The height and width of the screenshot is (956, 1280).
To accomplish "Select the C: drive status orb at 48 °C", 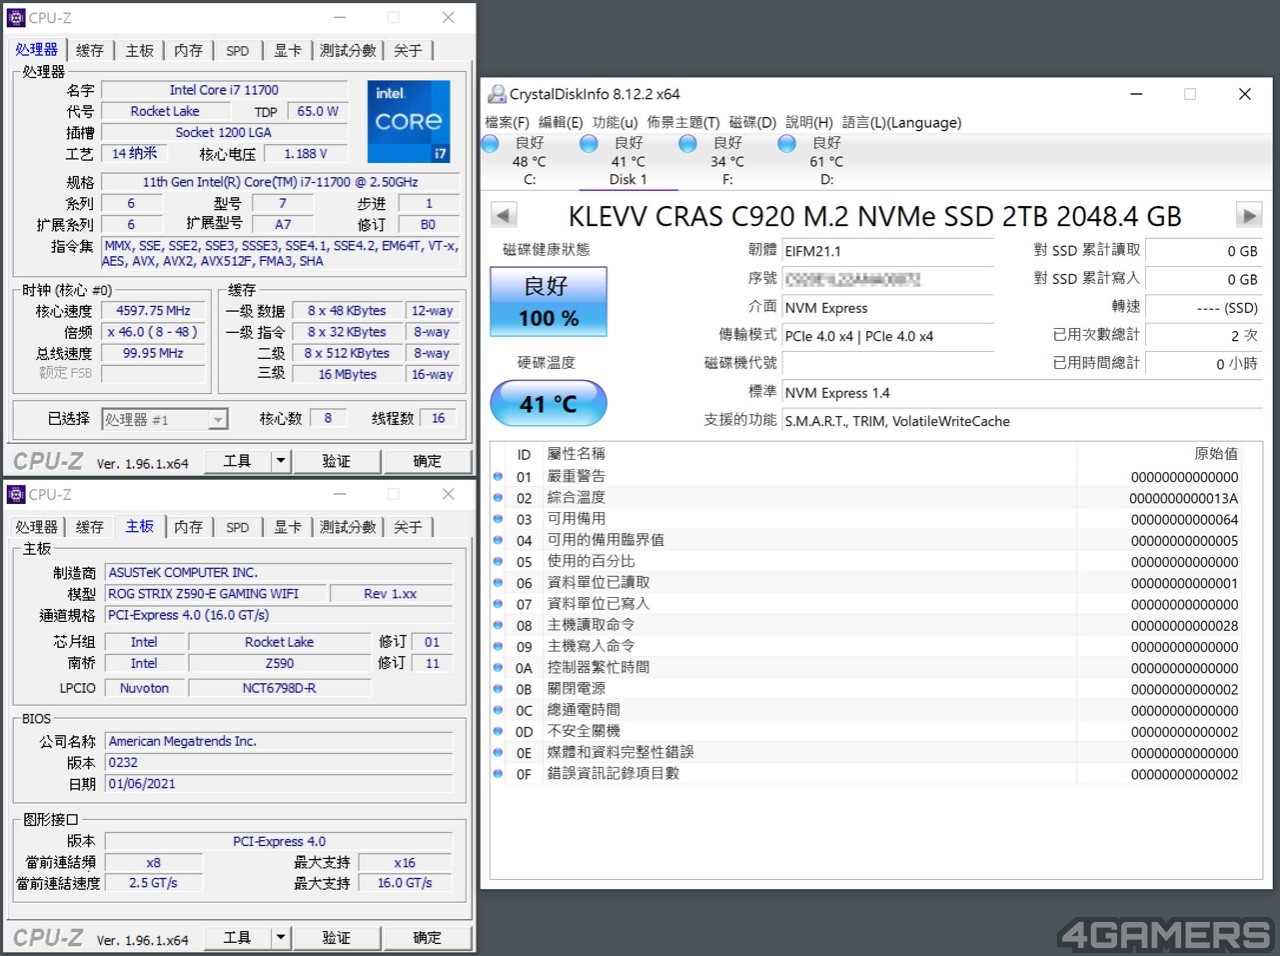I will (x=490, y=144).
